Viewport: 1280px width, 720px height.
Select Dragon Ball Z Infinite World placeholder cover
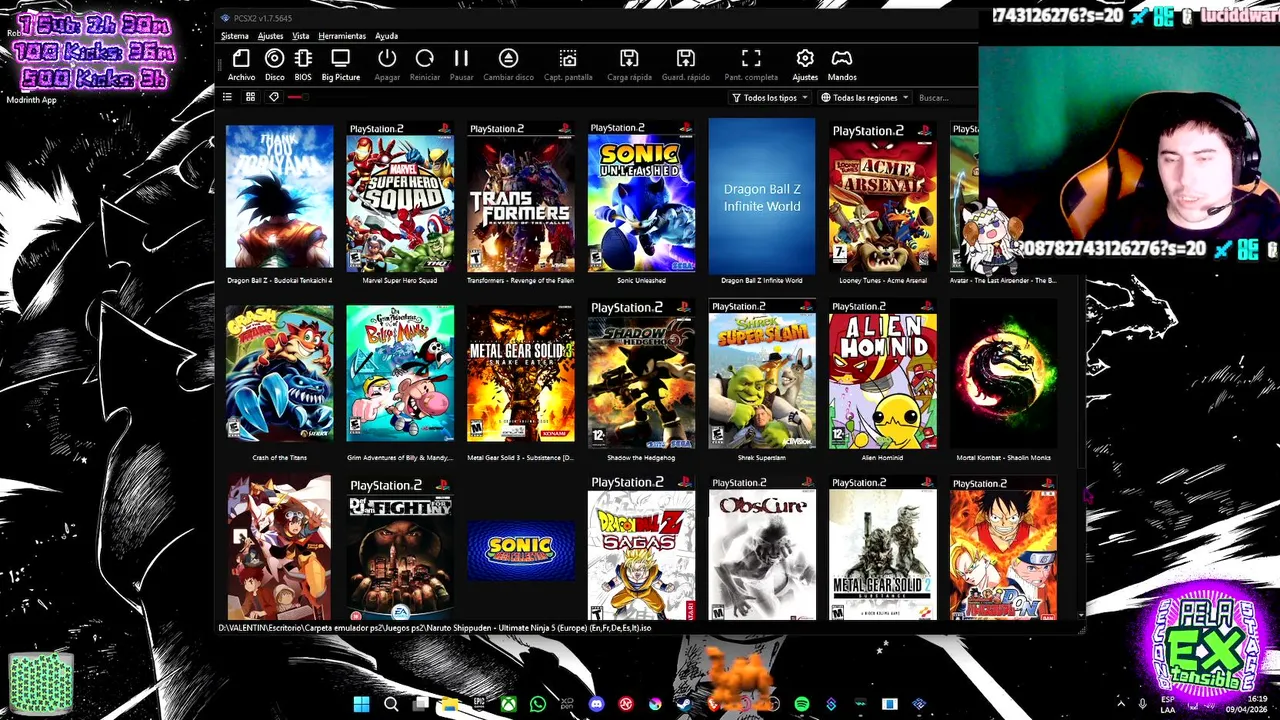(x=762, y=197)
